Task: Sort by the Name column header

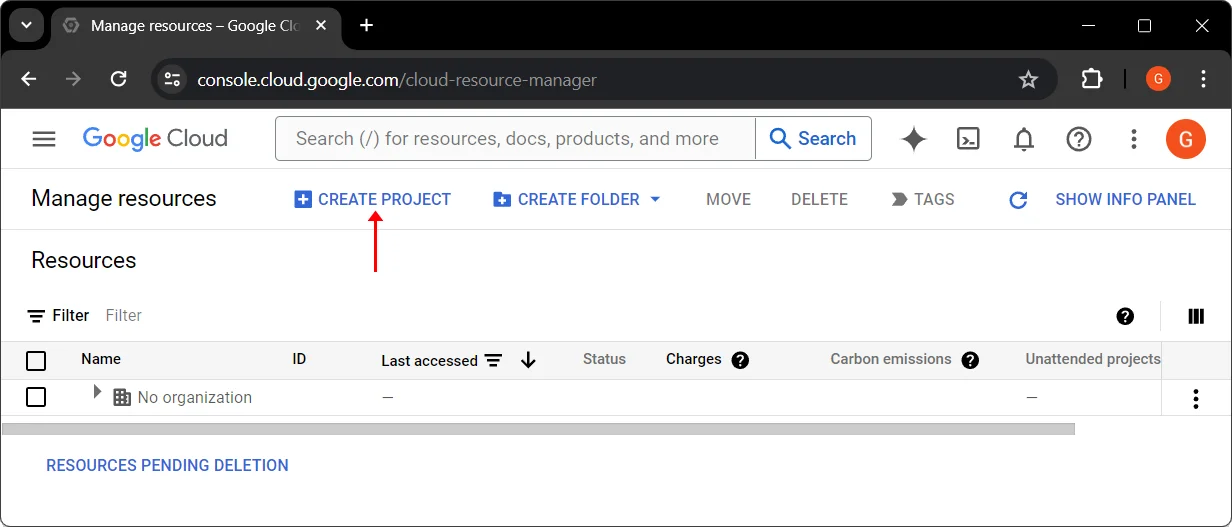Action: [101, 359]
